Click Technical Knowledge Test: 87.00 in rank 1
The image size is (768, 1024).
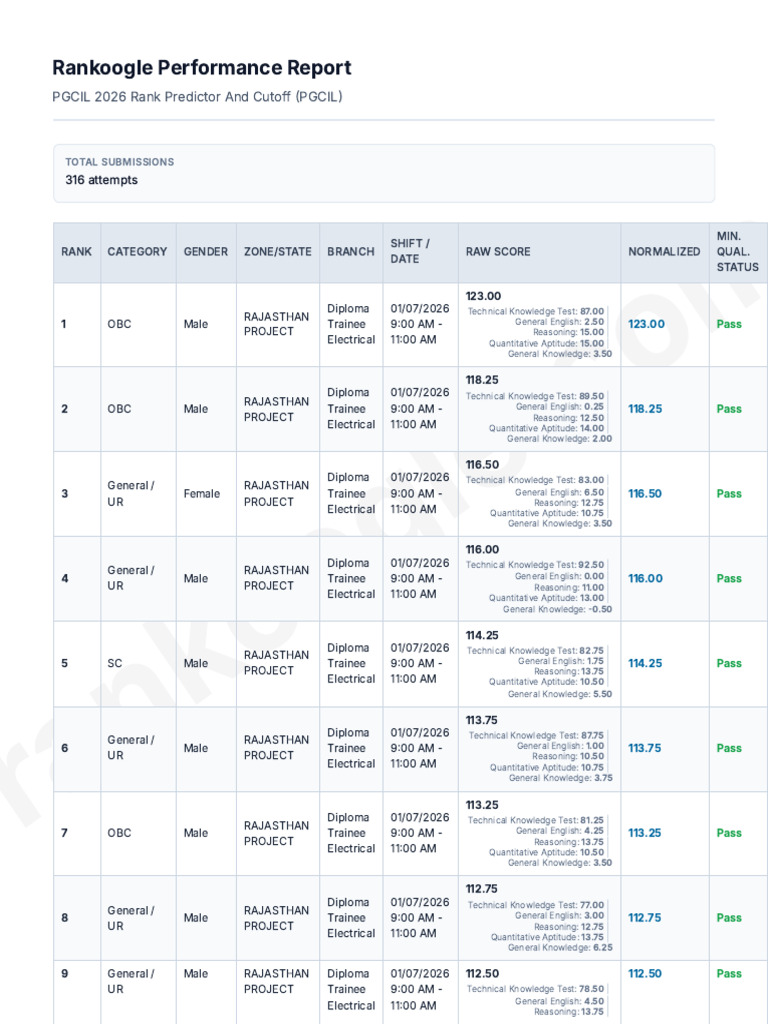tap(536, 312)
